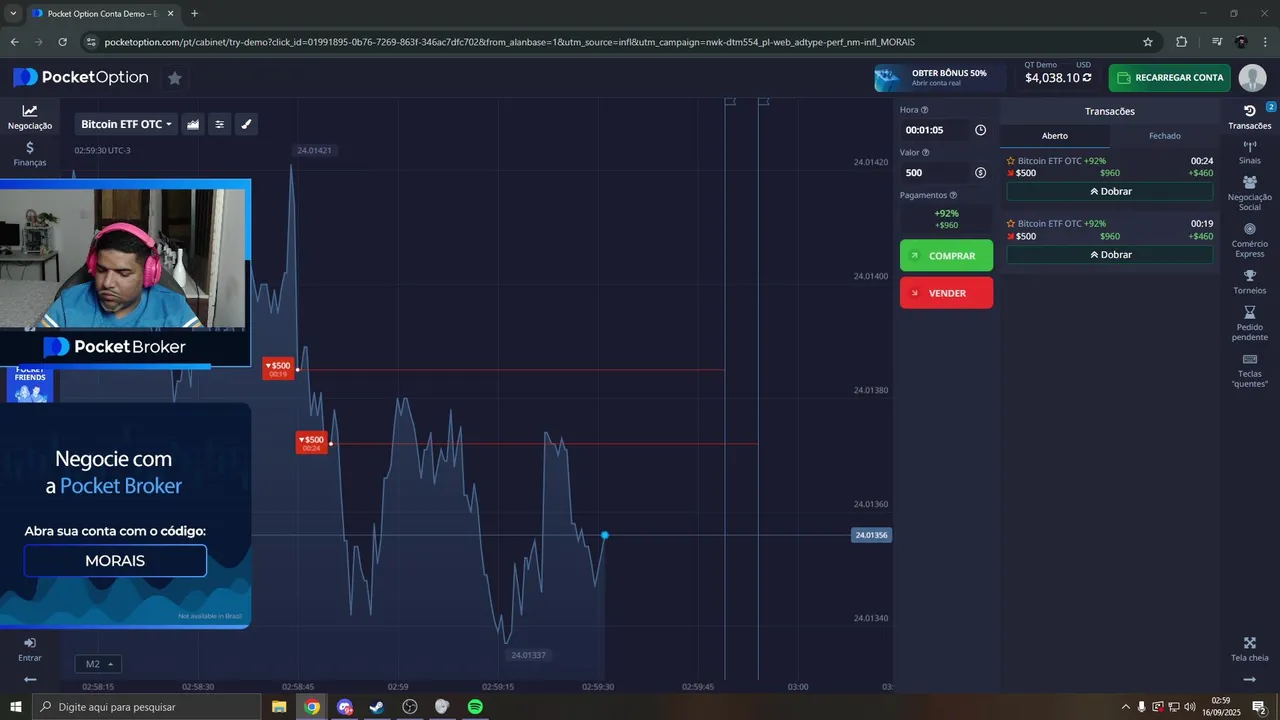Add asset to favorites star

pos(175,78)
